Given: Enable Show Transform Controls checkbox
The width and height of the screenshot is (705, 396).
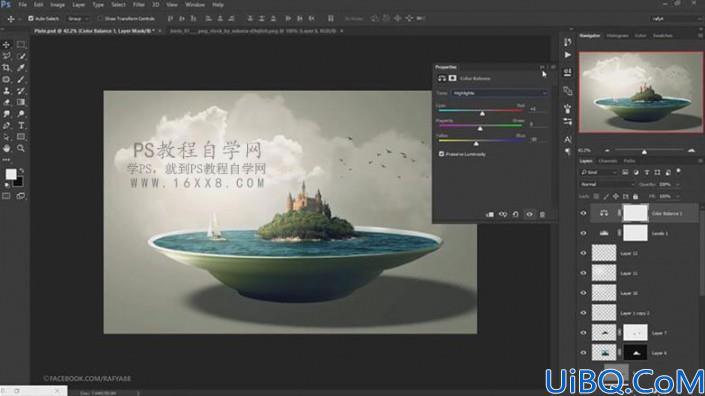Looking at the screenshot, I should coord(100,18).
